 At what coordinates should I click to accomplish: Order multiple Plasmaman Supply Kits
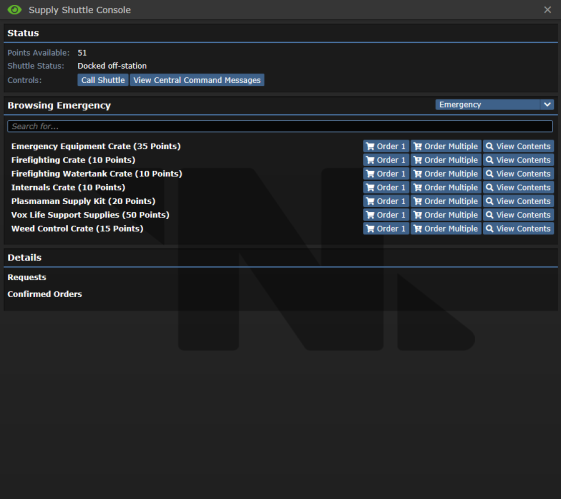click(446, 201)
